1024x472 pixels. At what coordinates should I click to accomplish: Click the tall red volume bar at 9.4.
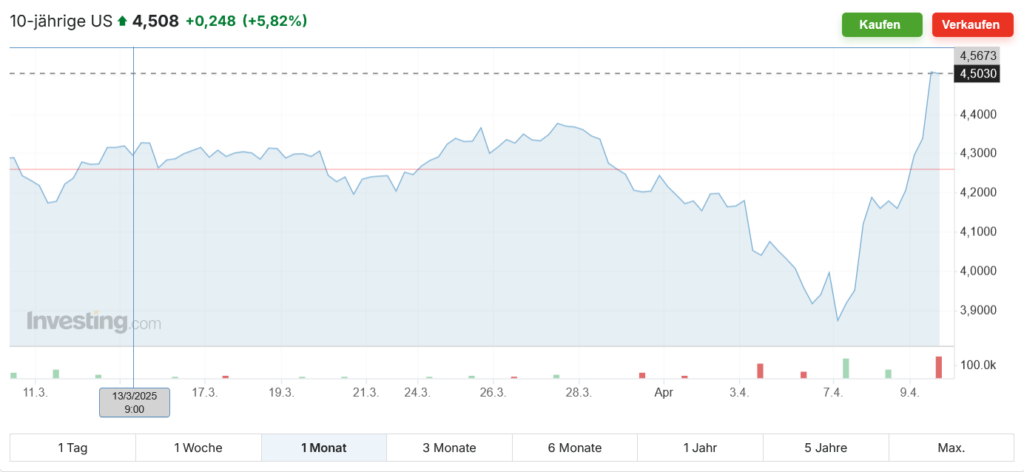939,367
